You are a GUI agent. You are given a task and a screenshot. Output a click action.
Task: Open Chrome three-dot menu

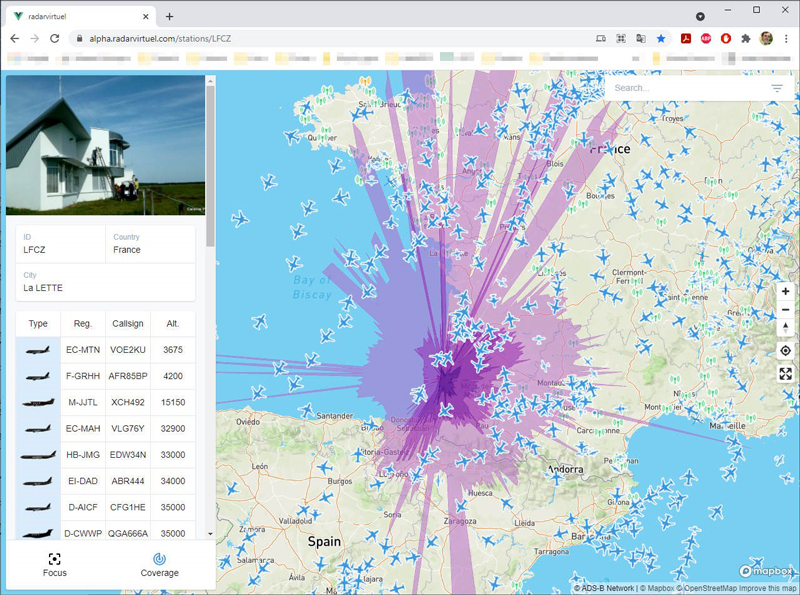tap(786, 38)
